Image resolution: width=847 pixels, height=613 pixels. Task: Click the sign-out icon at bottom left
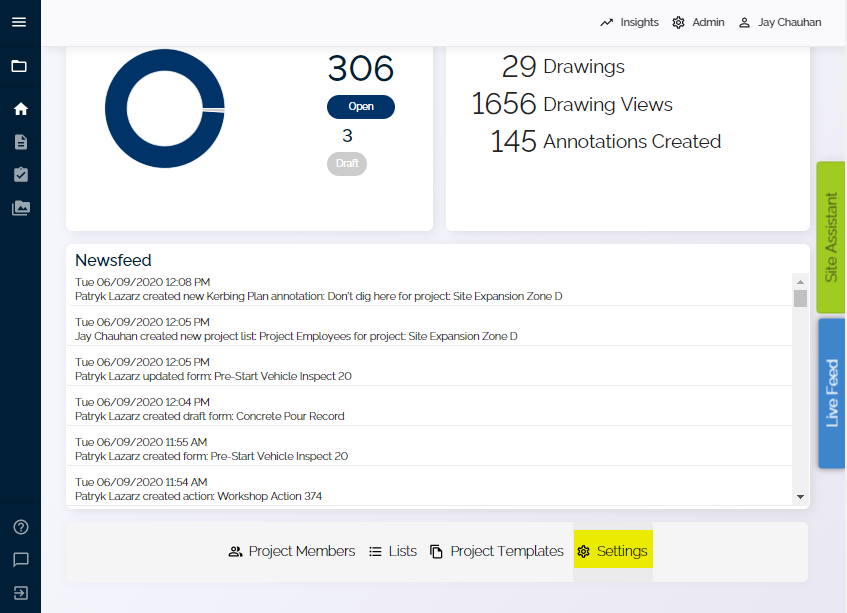pos(20,593)
